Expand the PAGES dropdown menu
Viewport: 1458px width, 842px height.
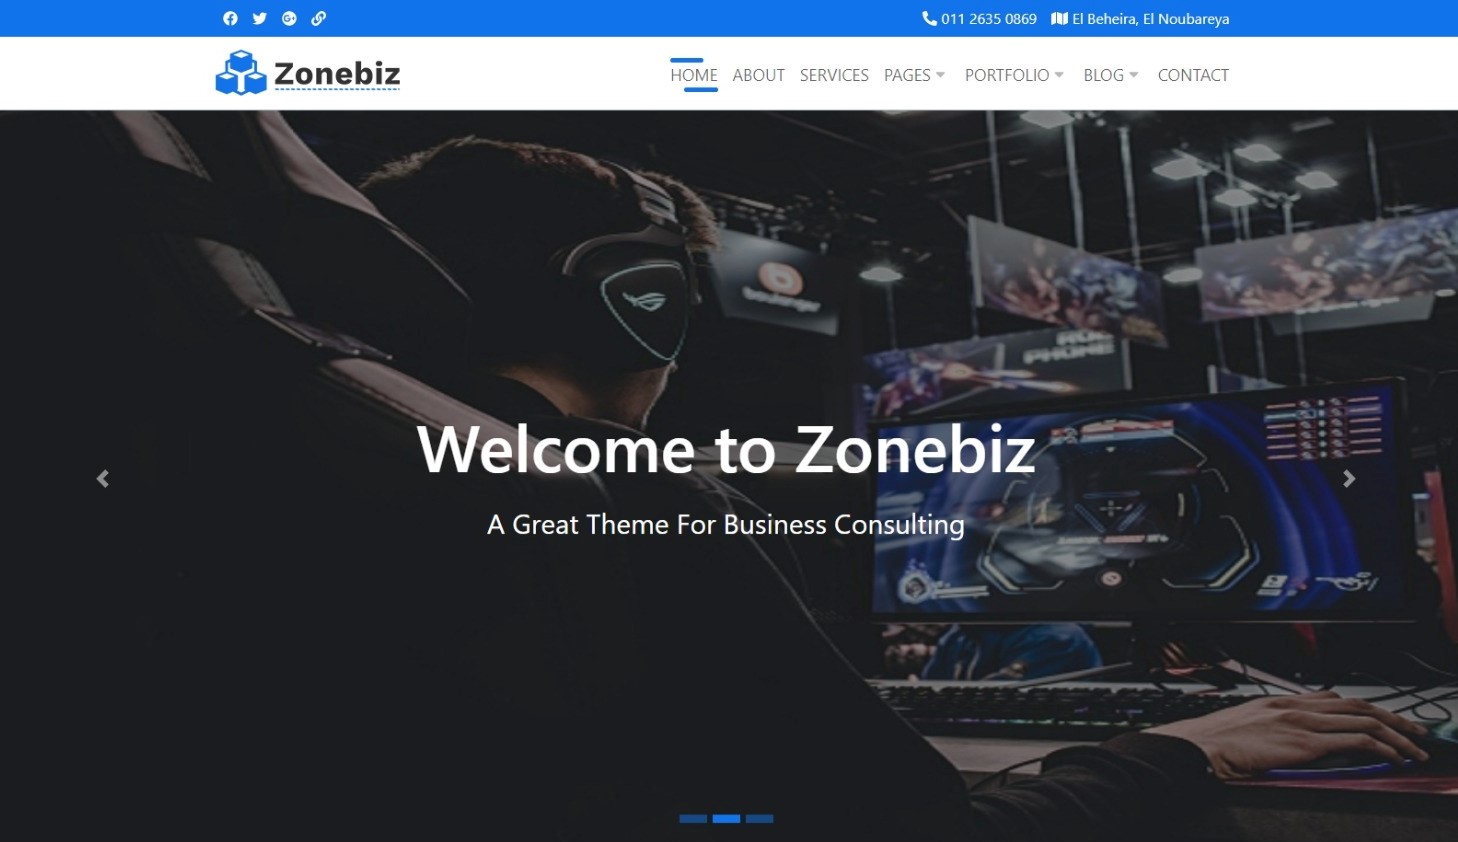click(x=914, y=75)
